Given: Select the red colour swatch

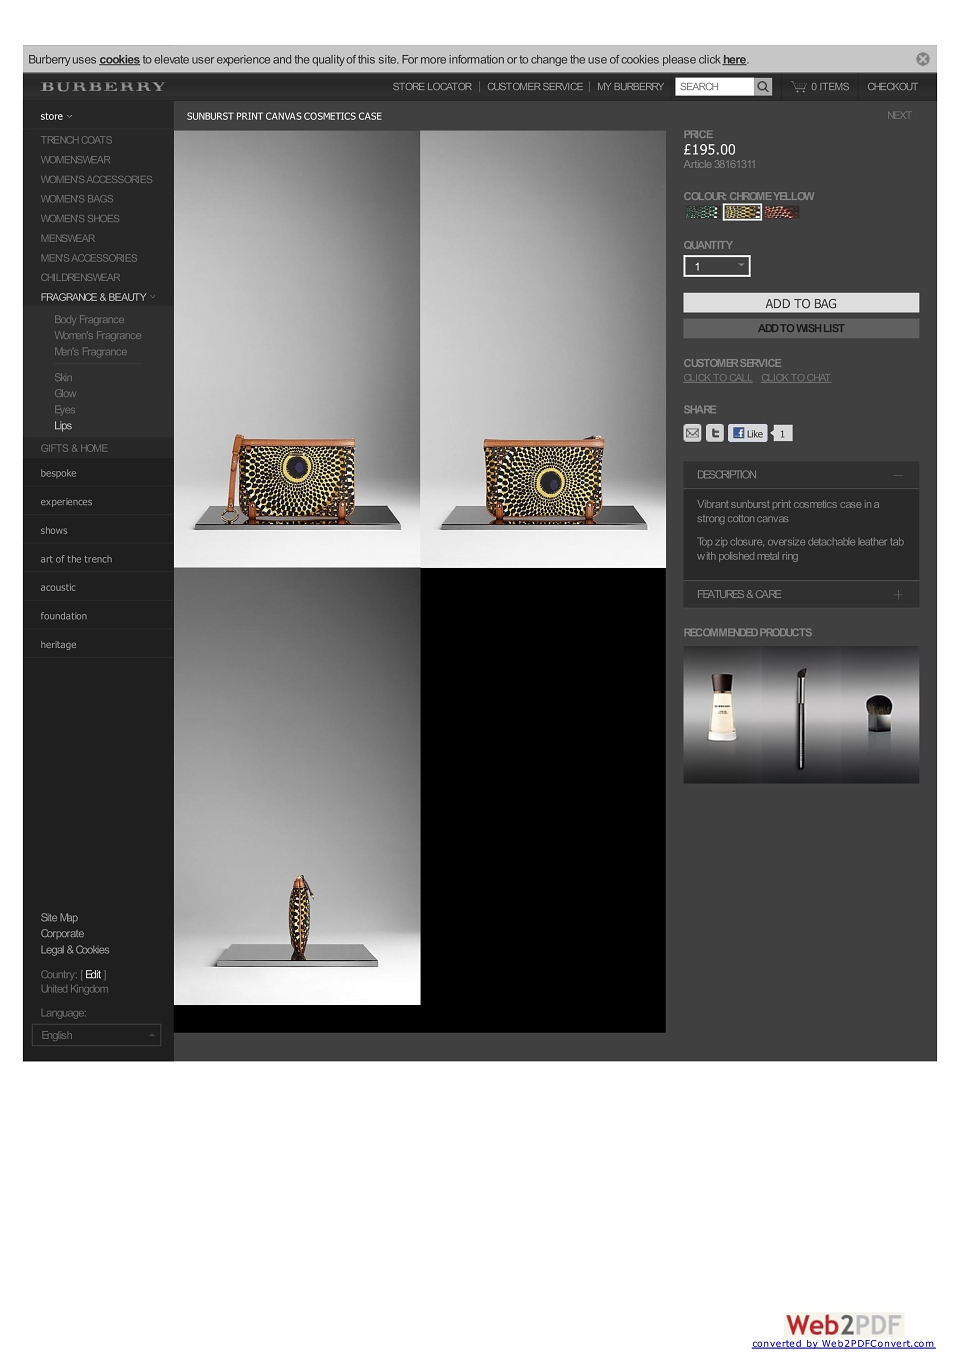Looking at the screenshot, I should (781, 212).
